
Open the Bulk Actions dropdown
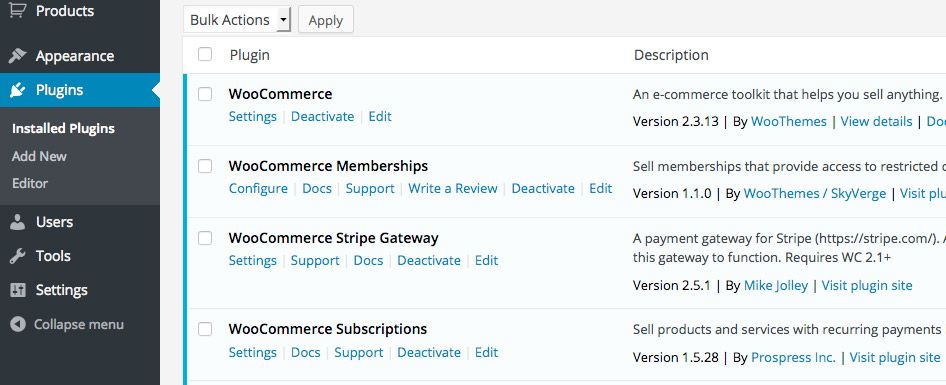pyautogui.click(x=237, y=20)
